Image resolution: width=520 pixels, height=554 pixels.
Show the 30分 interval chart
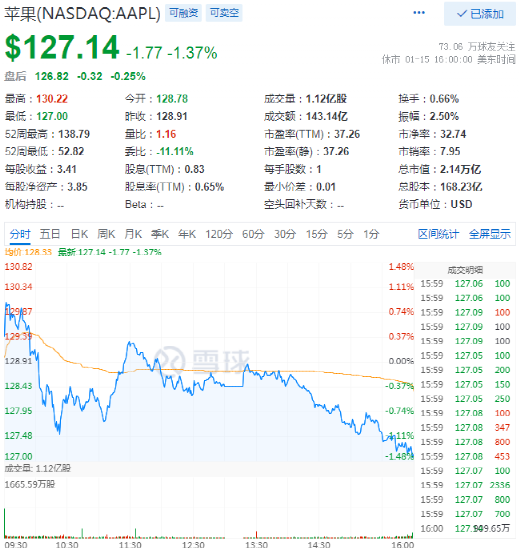pyautogui.click(x=285, y=234)
